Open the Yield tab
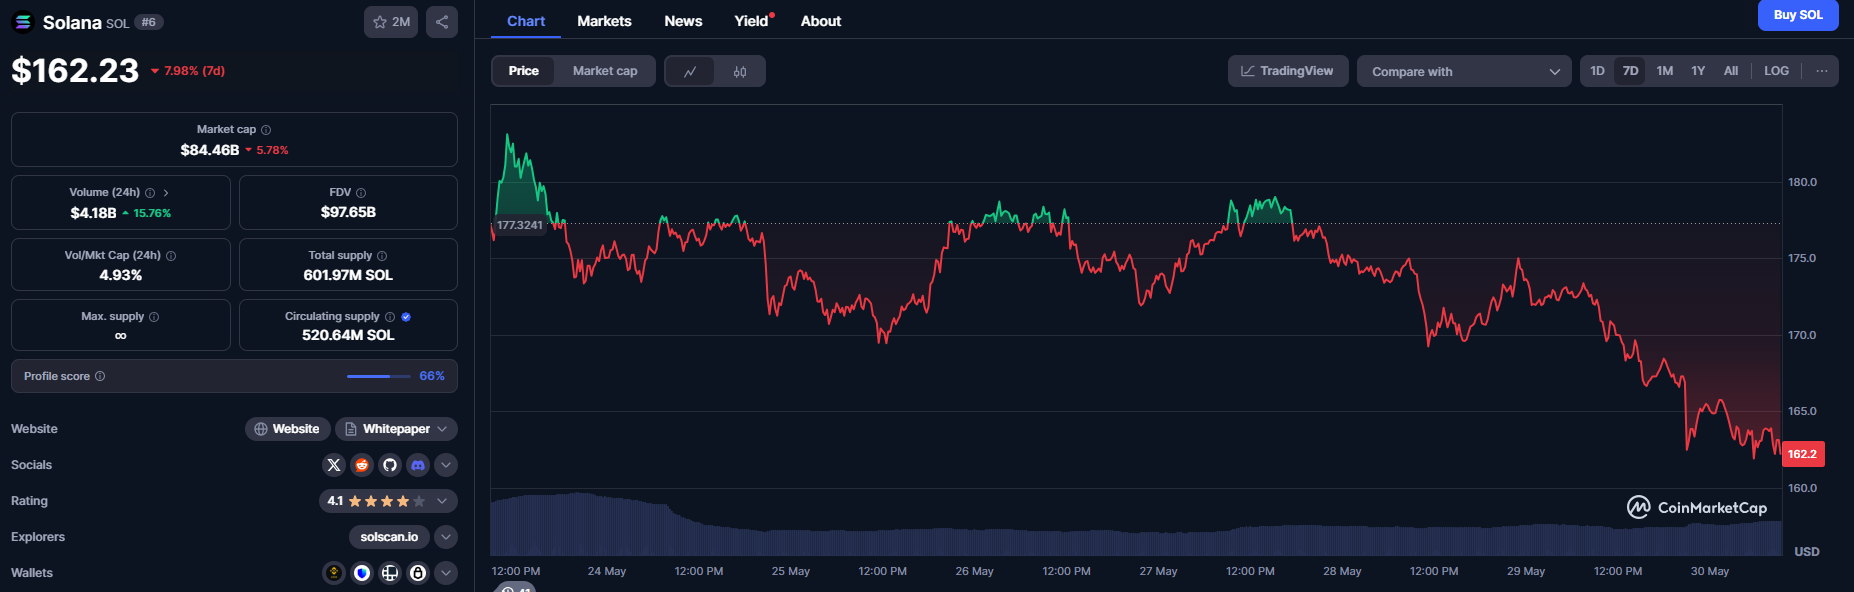This screenshot has width=1854, height=592. tap(752, 21)
